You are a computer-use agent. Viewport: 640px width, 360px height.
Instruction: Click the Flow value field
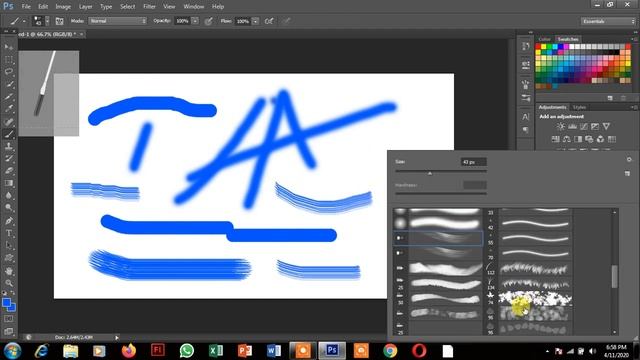242,21
